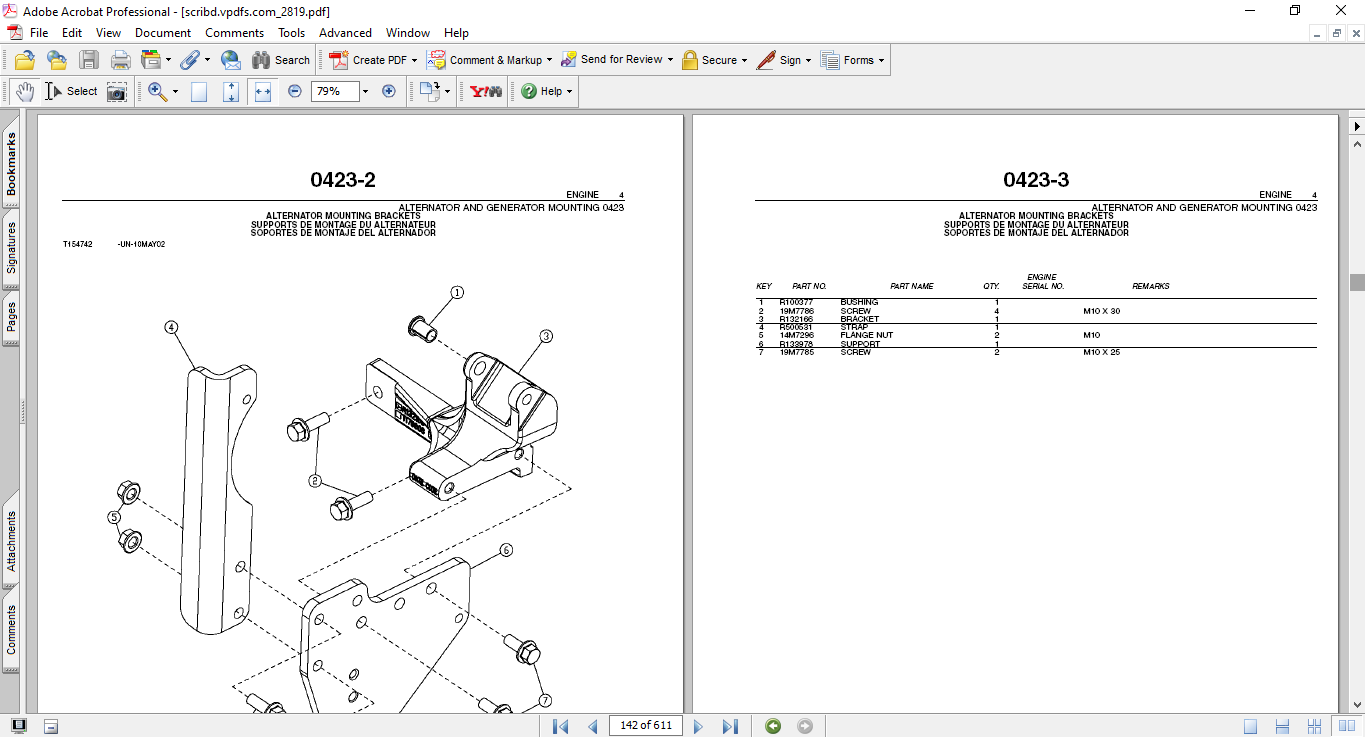Print the document using the Print icon
Image resolution: width=1365 pixels, height=737 pixels.
120,60
